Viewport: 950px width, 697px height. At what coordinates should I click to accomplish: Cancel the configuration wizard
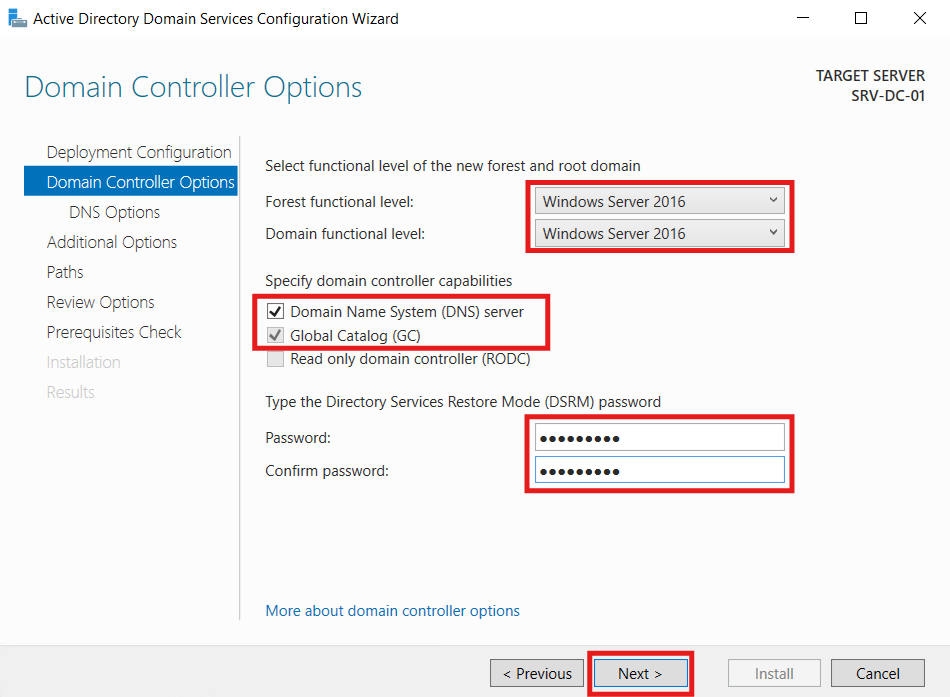[877, 673]
